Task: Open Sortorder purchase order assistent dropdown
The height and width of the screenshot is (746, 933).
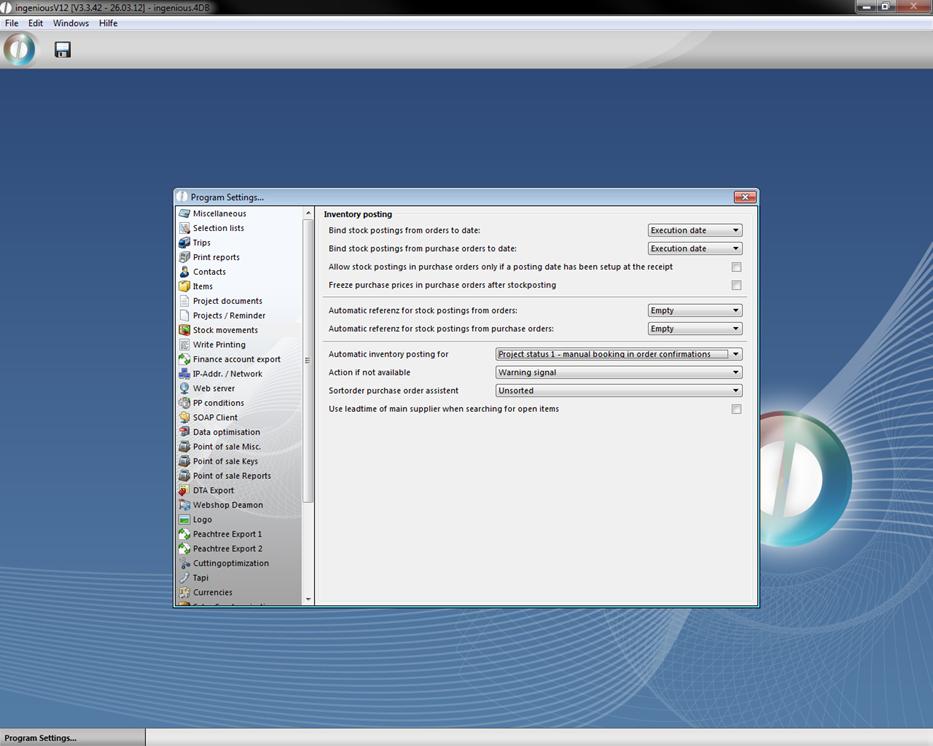Action: 735,391
